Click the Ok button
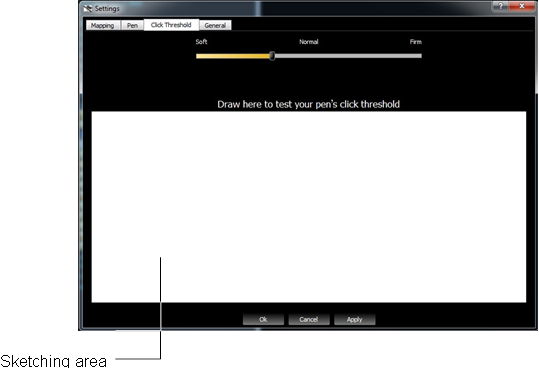 click(263, 319)
